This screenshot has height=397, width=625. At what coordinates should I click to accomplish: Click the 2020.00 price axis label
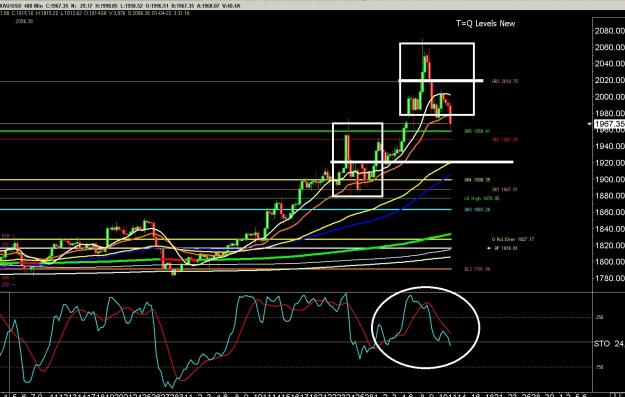[609, 80]
